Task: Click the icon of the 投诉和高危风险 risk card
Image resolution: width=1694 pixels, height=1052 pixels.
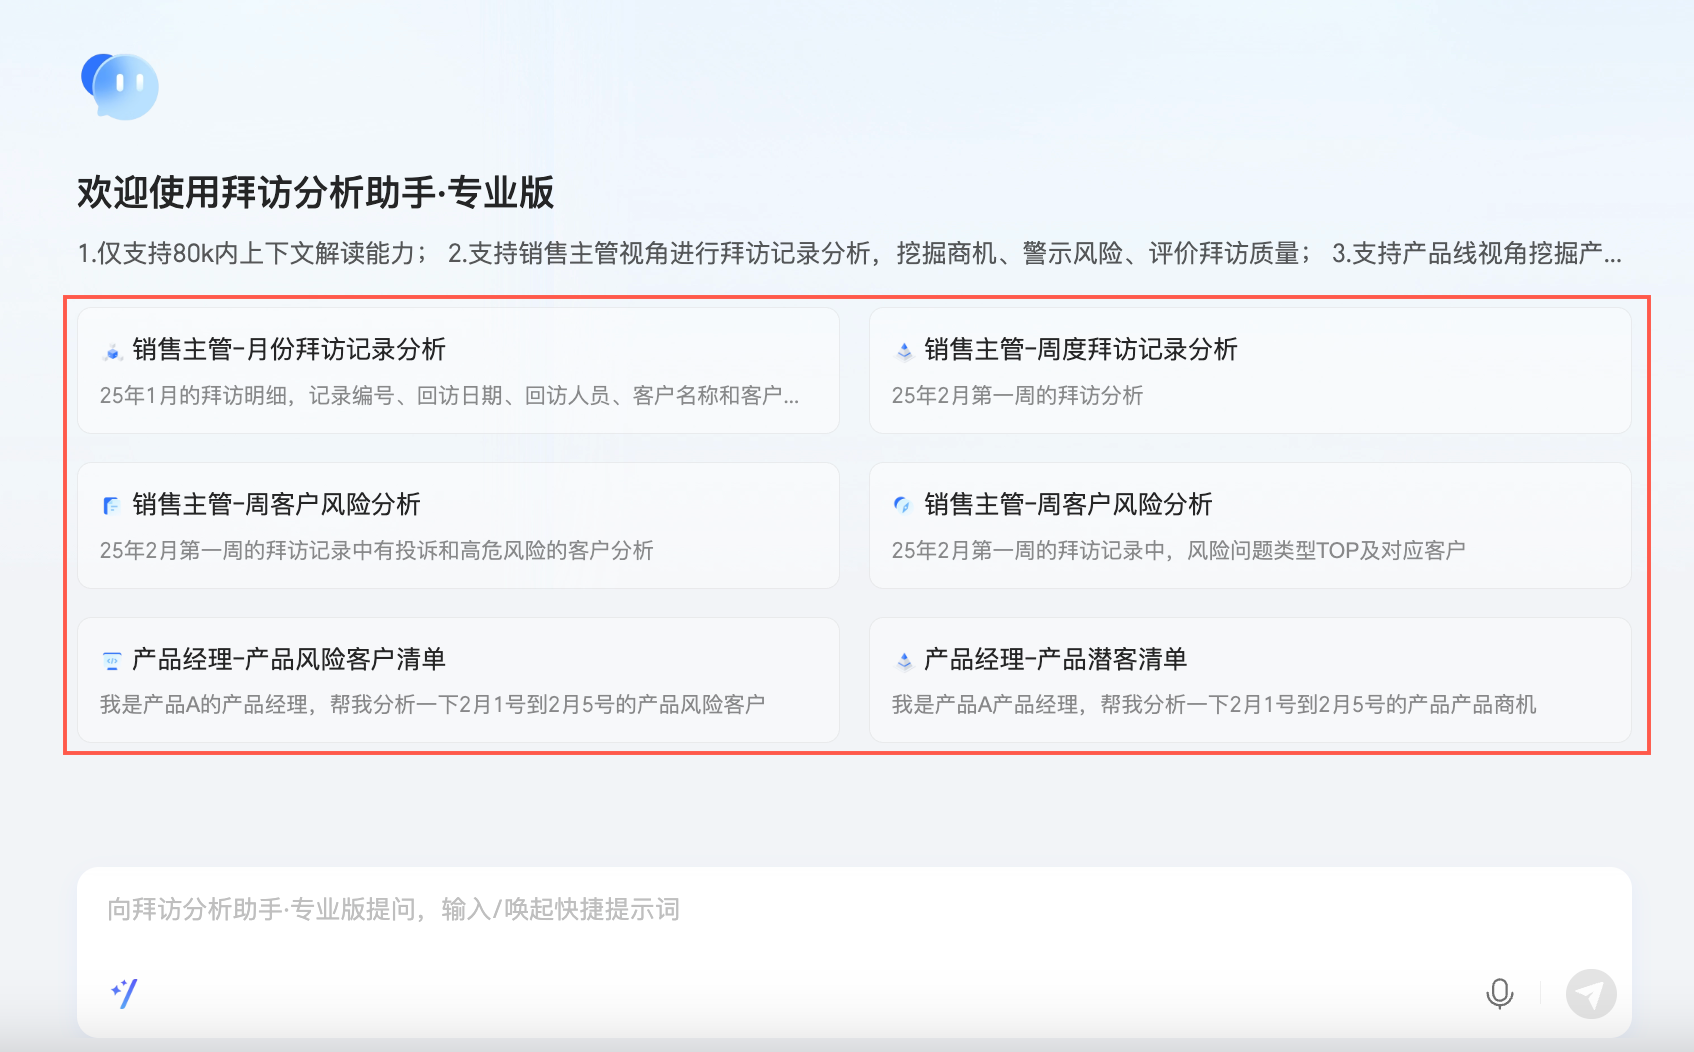Action: click(x=112, y=506)
